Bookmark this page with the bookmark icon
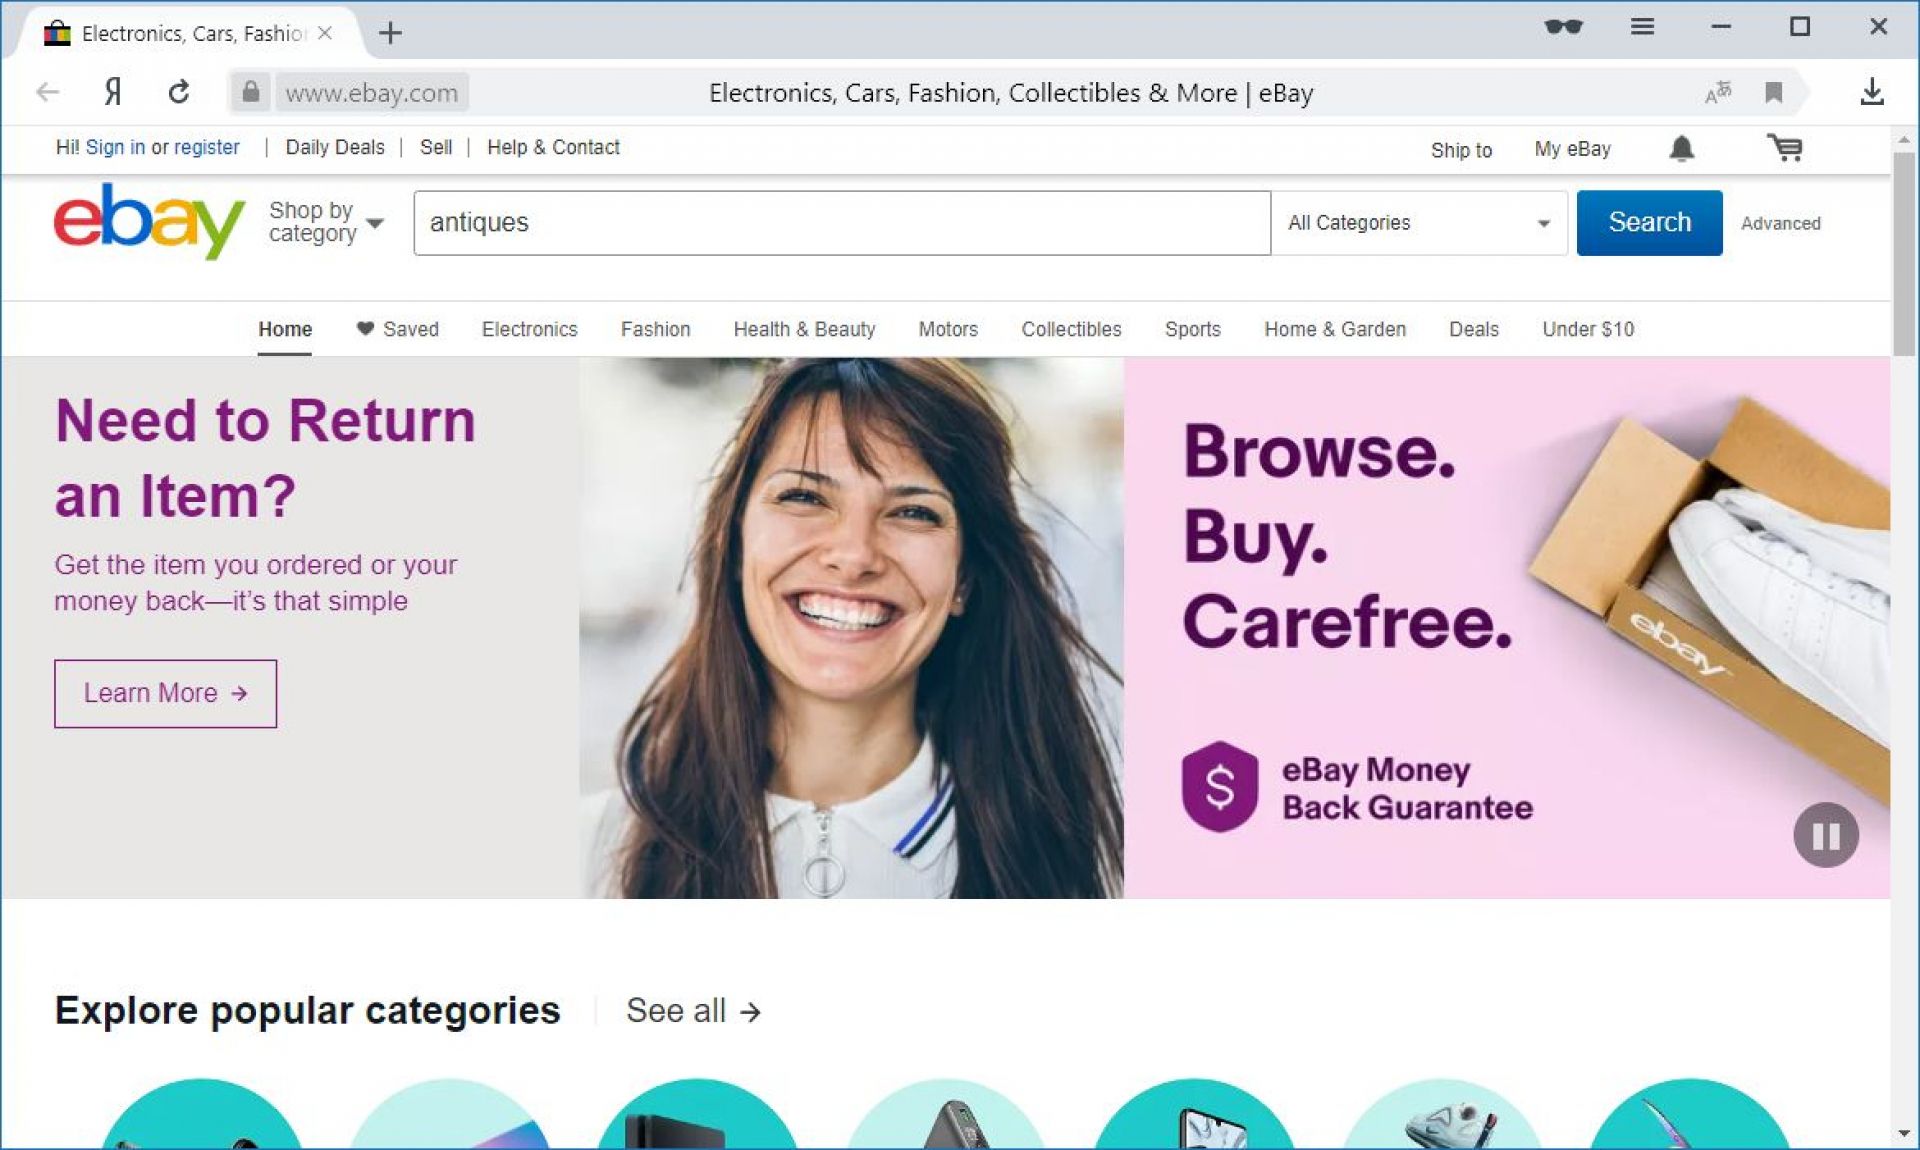The width and height of the screenshot is (1920, 1150). (x=1773, y=93)
